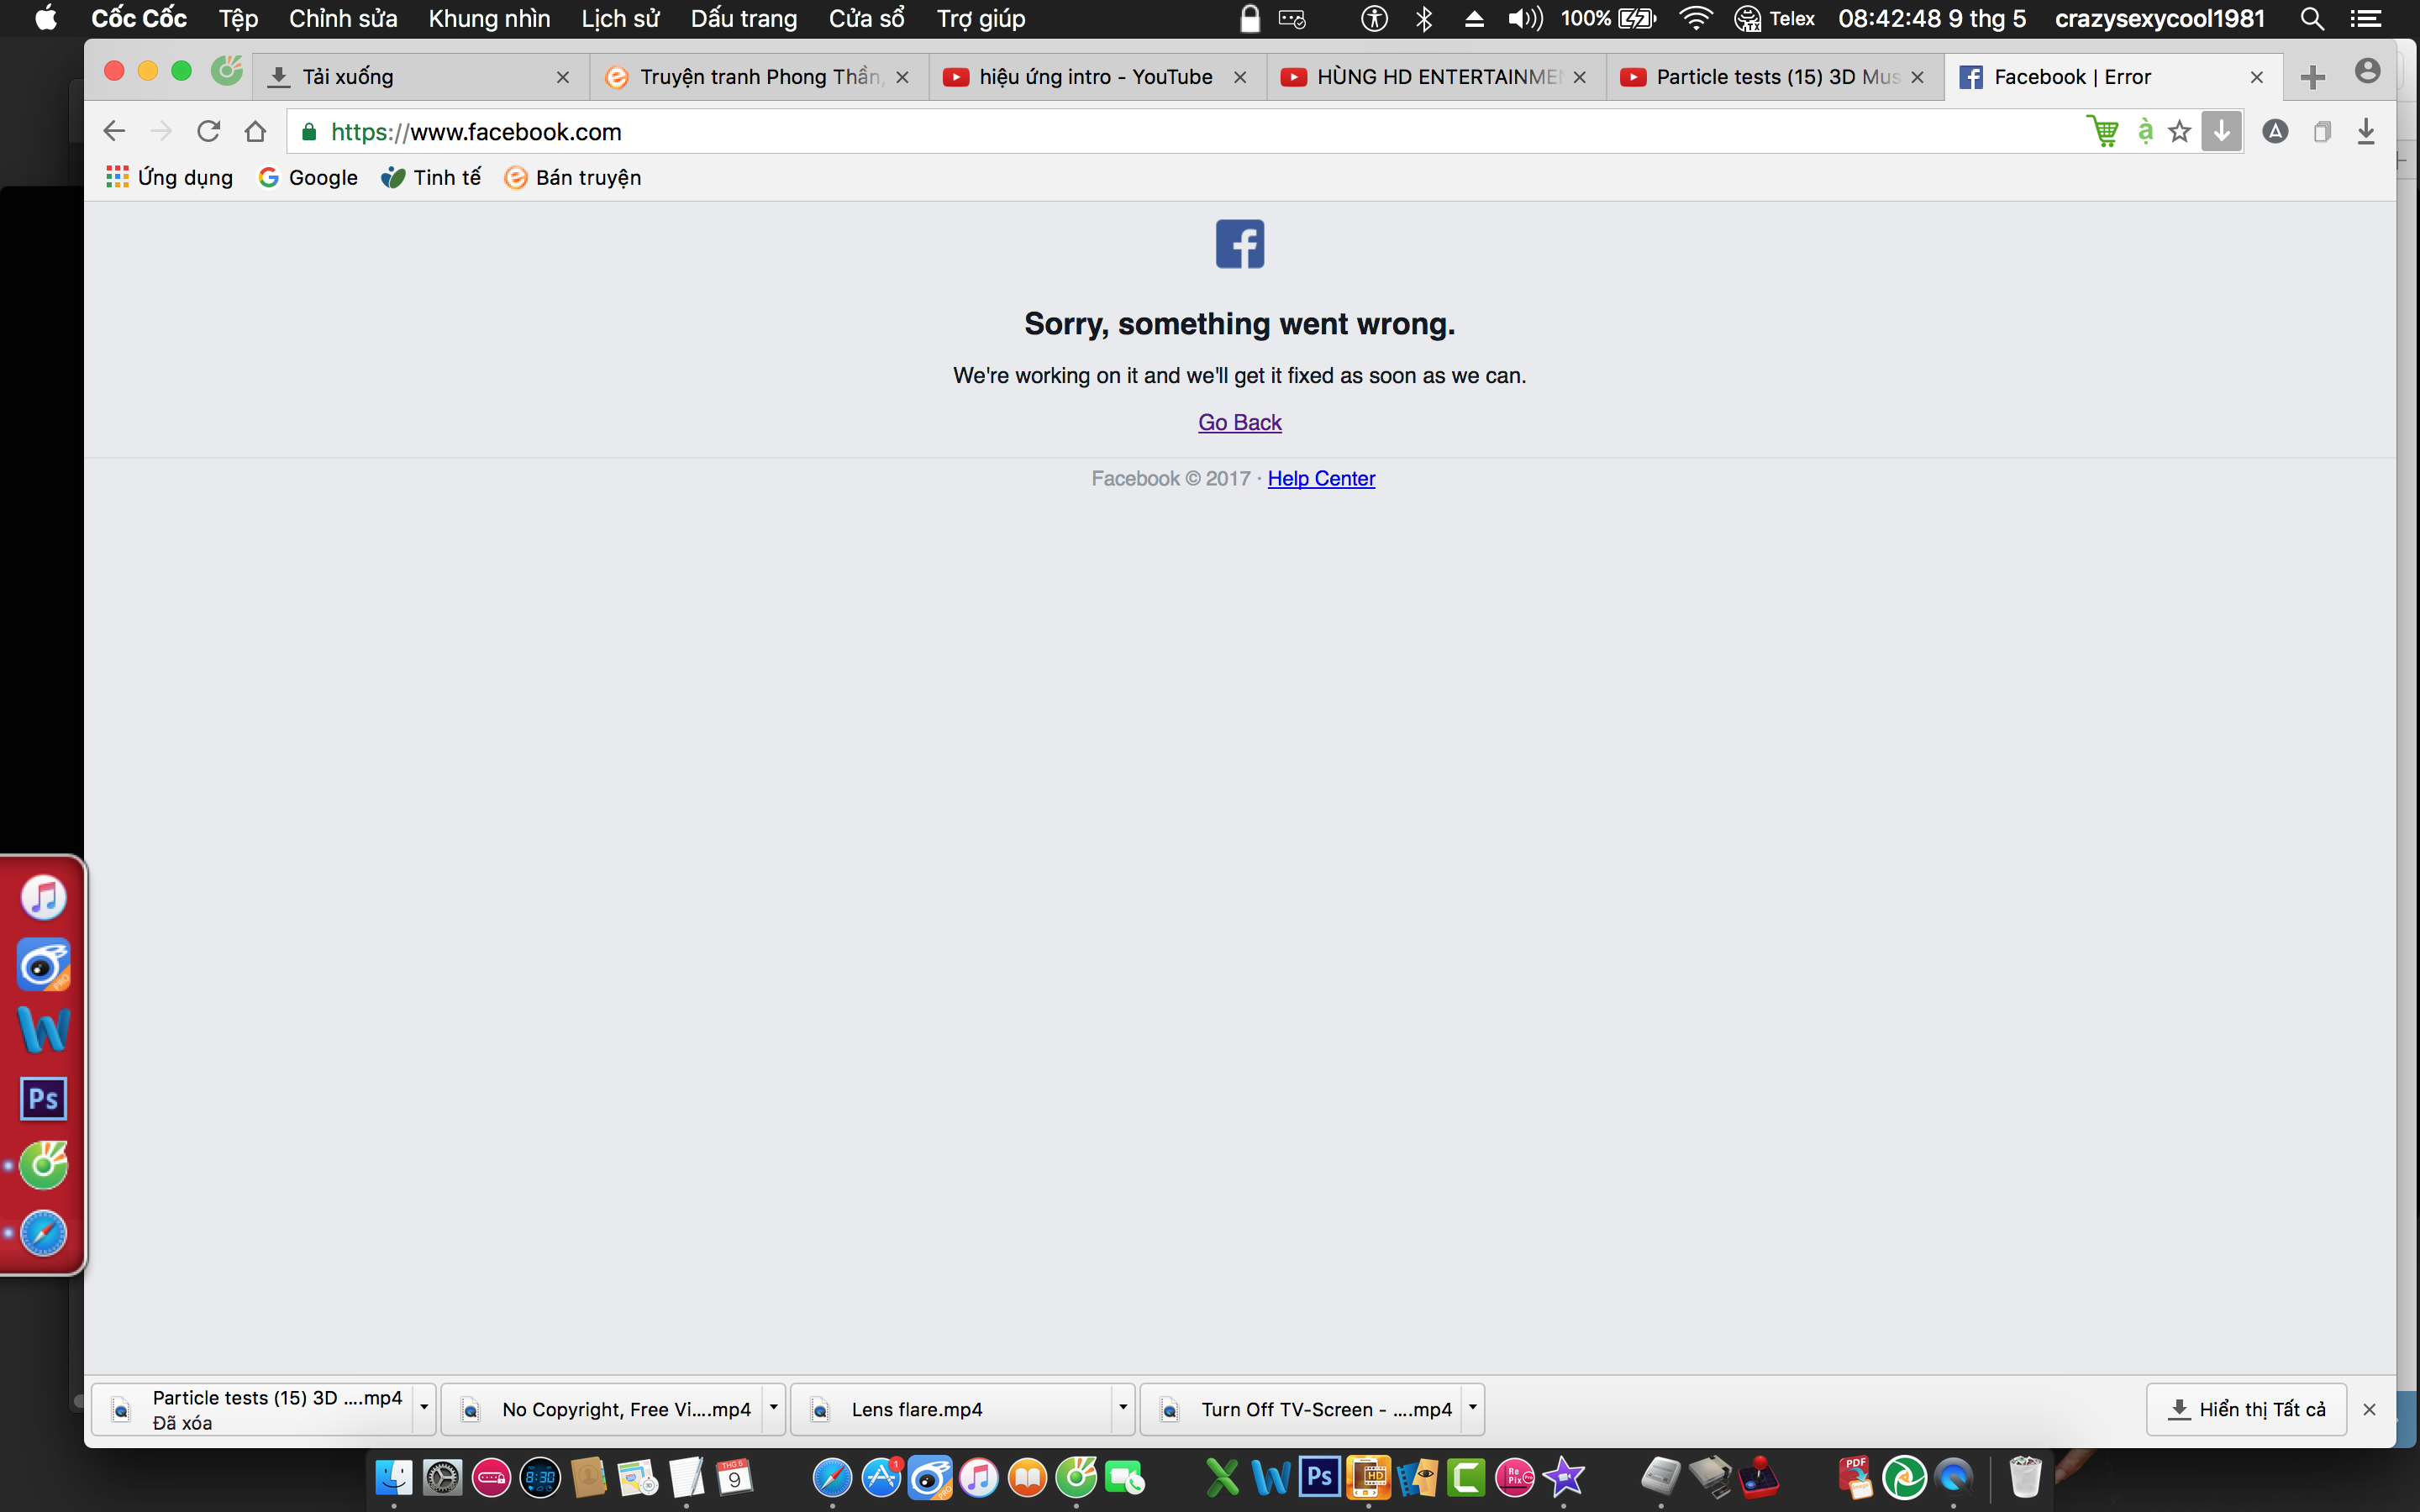Open the Dấu trang menu
The width and height of the screenshot is (2420, 1512).
click(744, 18)
